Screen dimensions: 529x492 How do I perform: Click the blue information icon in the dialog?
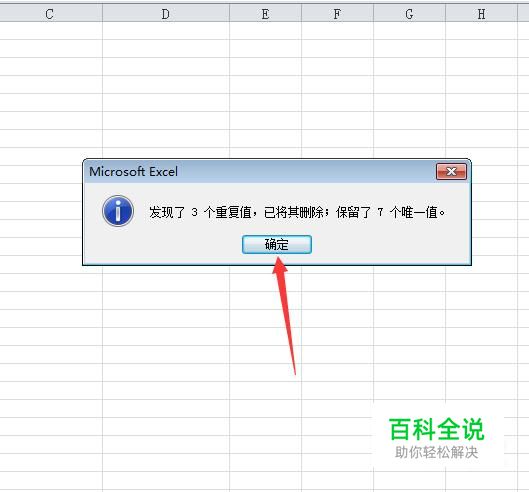click(118, 211)
